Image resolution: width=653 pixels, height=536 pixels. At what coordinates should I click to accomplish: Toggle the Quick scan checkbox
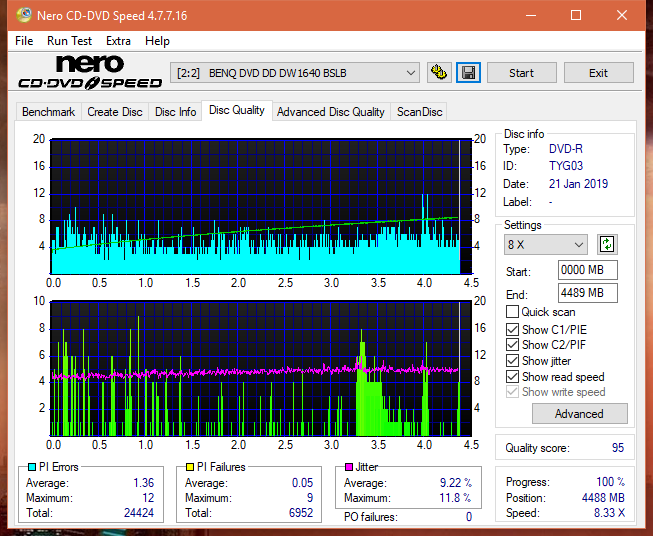(512, 312)
